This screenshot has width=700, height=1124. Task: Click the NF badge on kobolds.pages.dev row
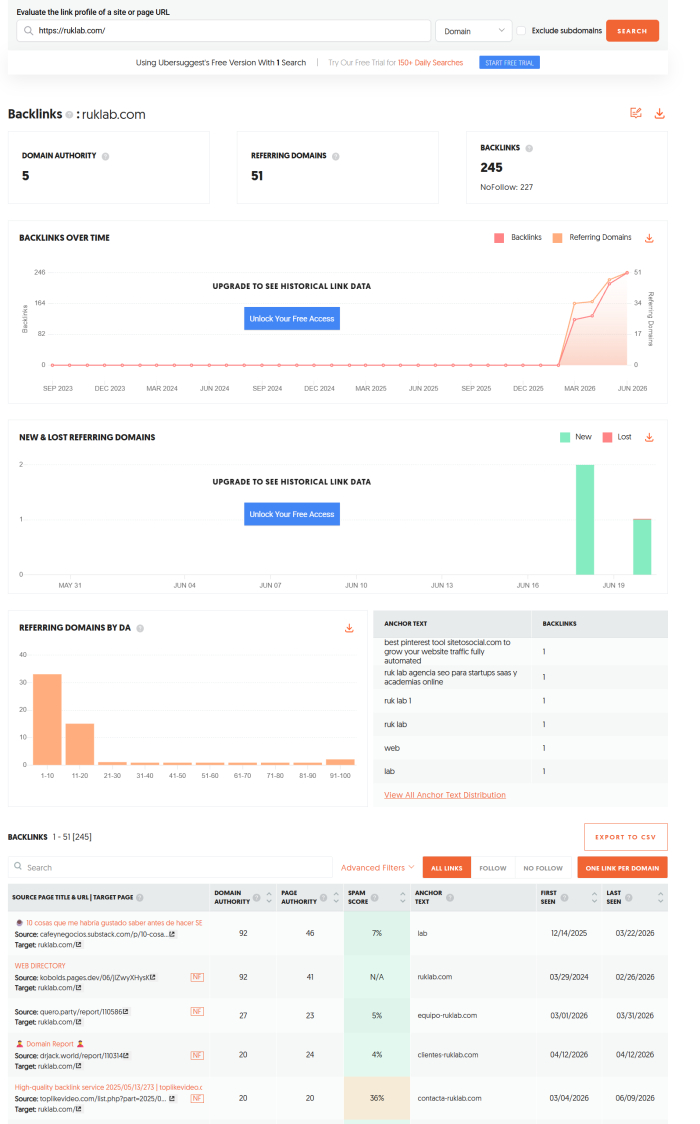[x=197, y=977]
